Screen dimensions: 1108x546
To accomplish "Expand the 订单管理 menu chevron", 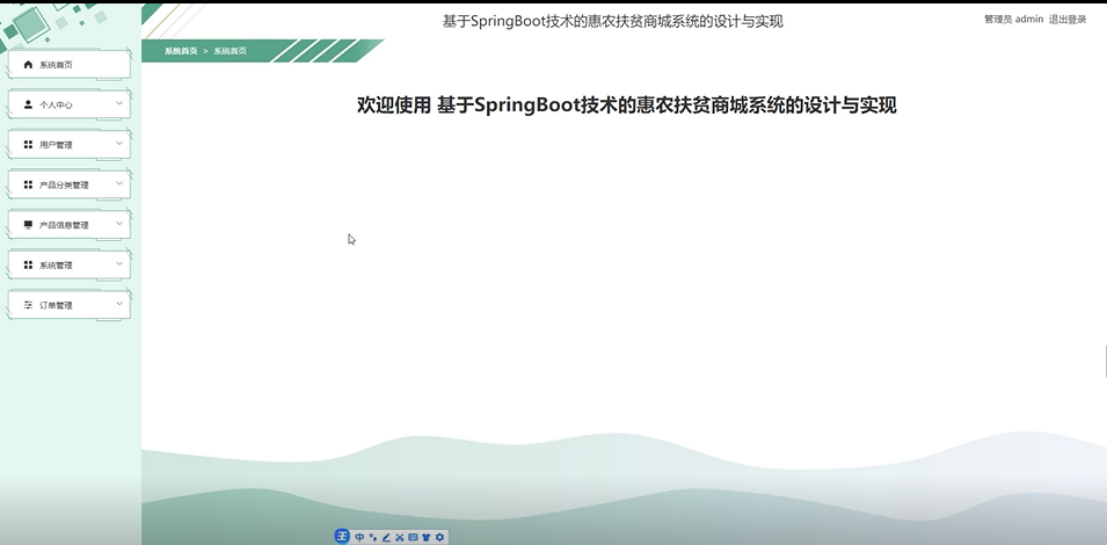I will click(119, 304).
